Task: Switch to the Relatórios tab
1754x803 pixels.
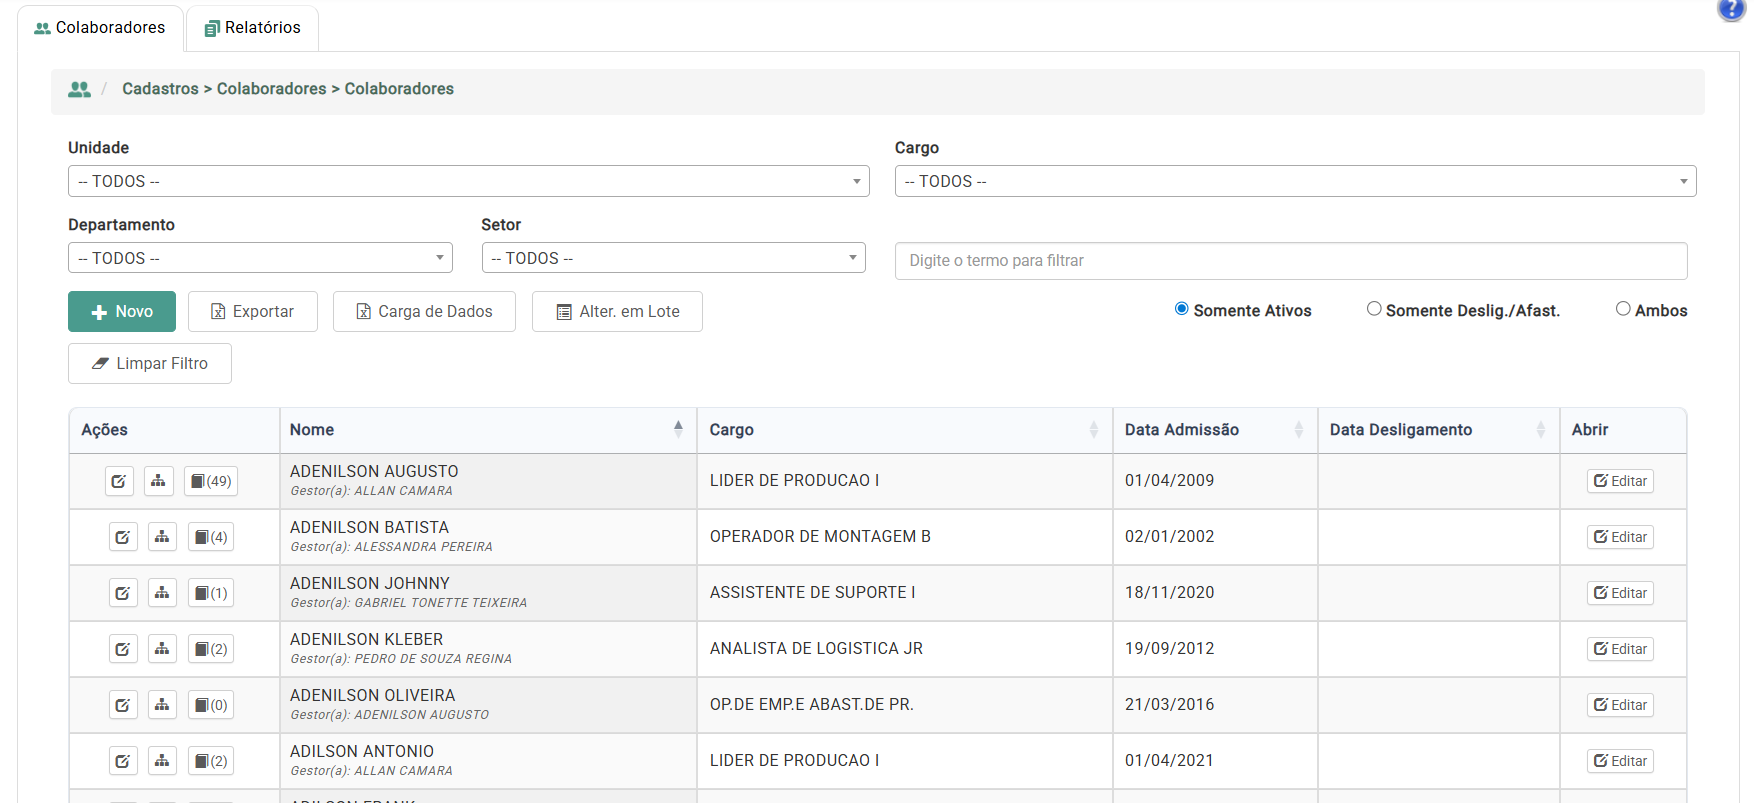Action: tap(252, 28)
